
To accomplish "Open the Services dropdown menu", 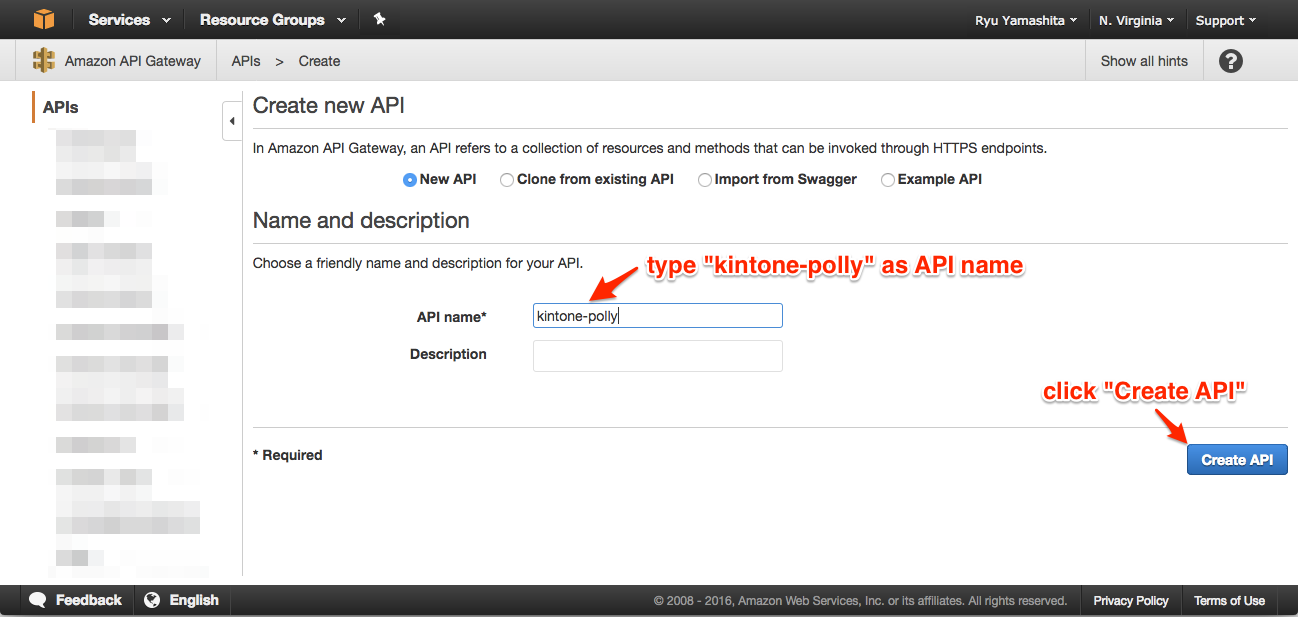I will pos(129,19).
